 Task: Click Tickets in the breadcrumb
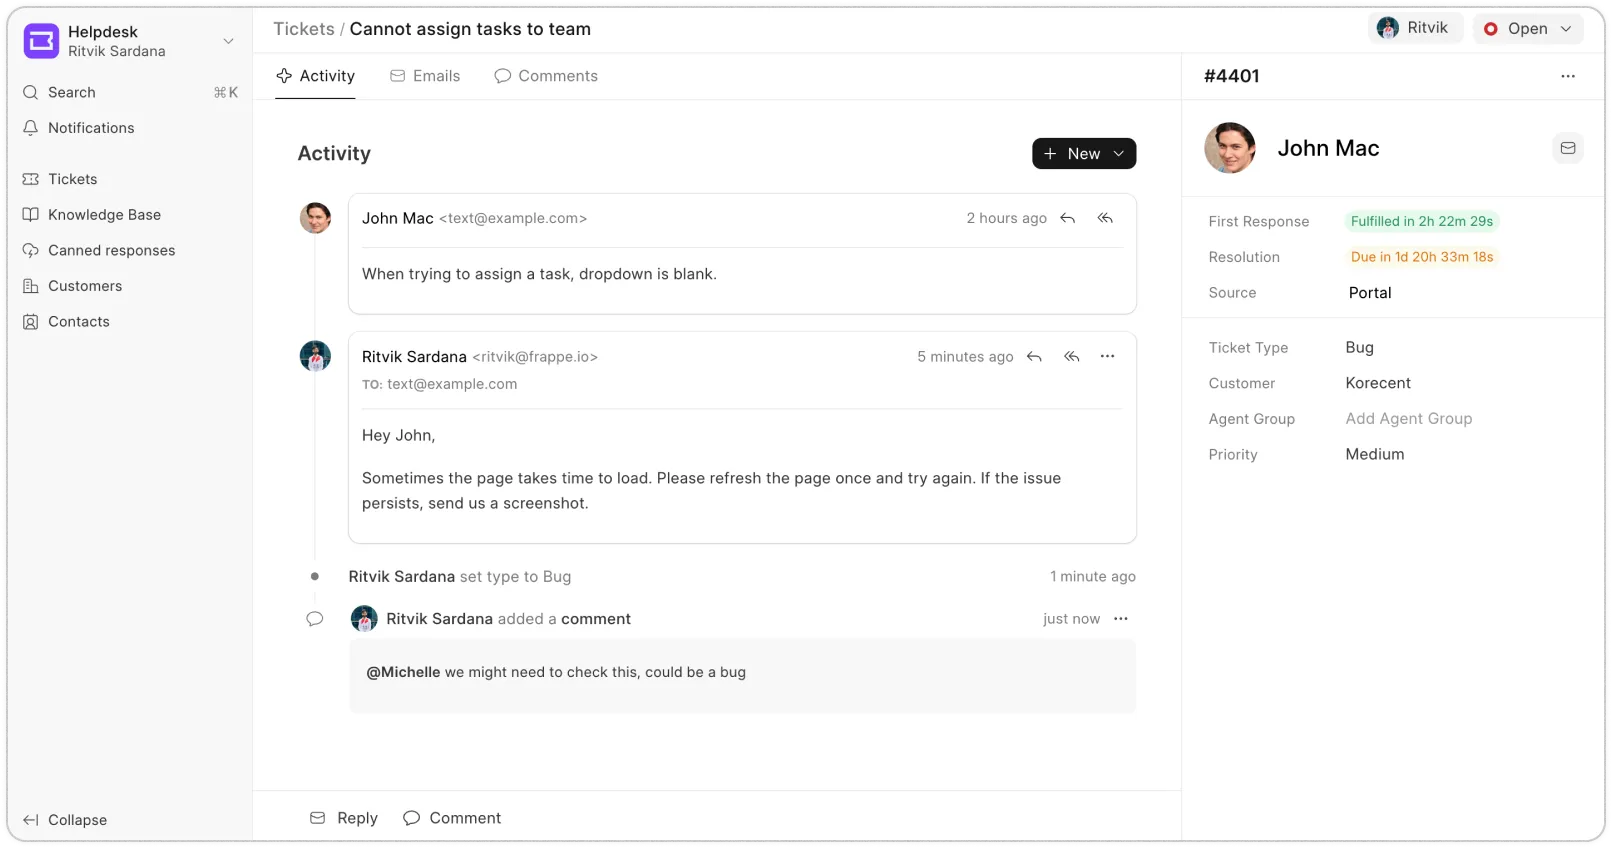(x=304, y=29)
